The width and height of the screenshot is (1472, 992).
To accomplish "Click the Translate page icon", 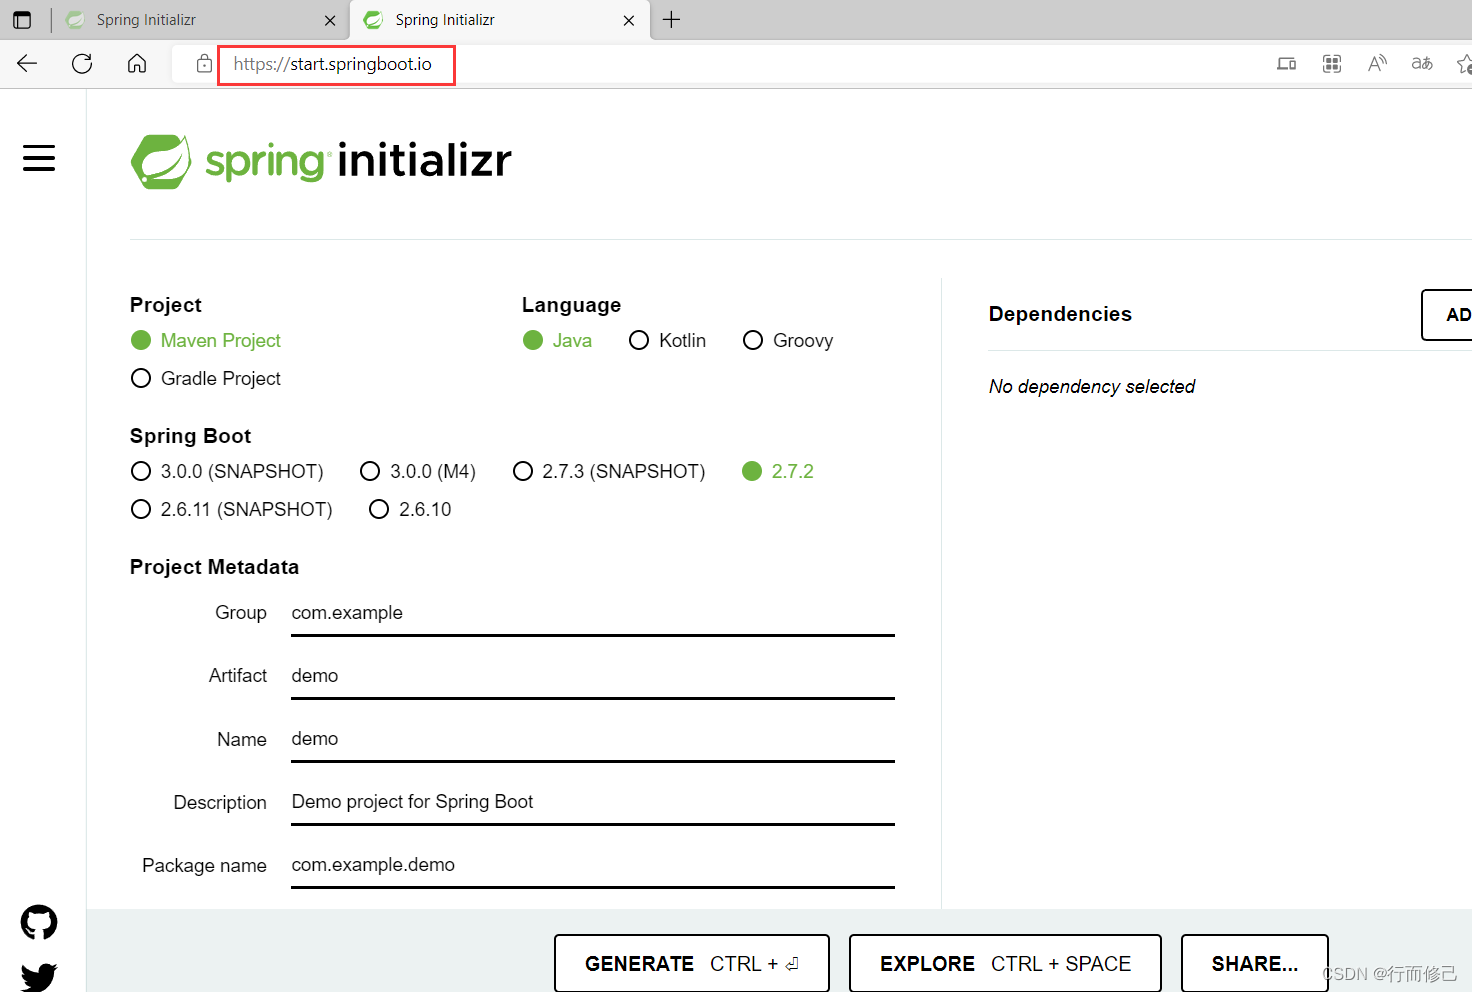I will 1422,64.
